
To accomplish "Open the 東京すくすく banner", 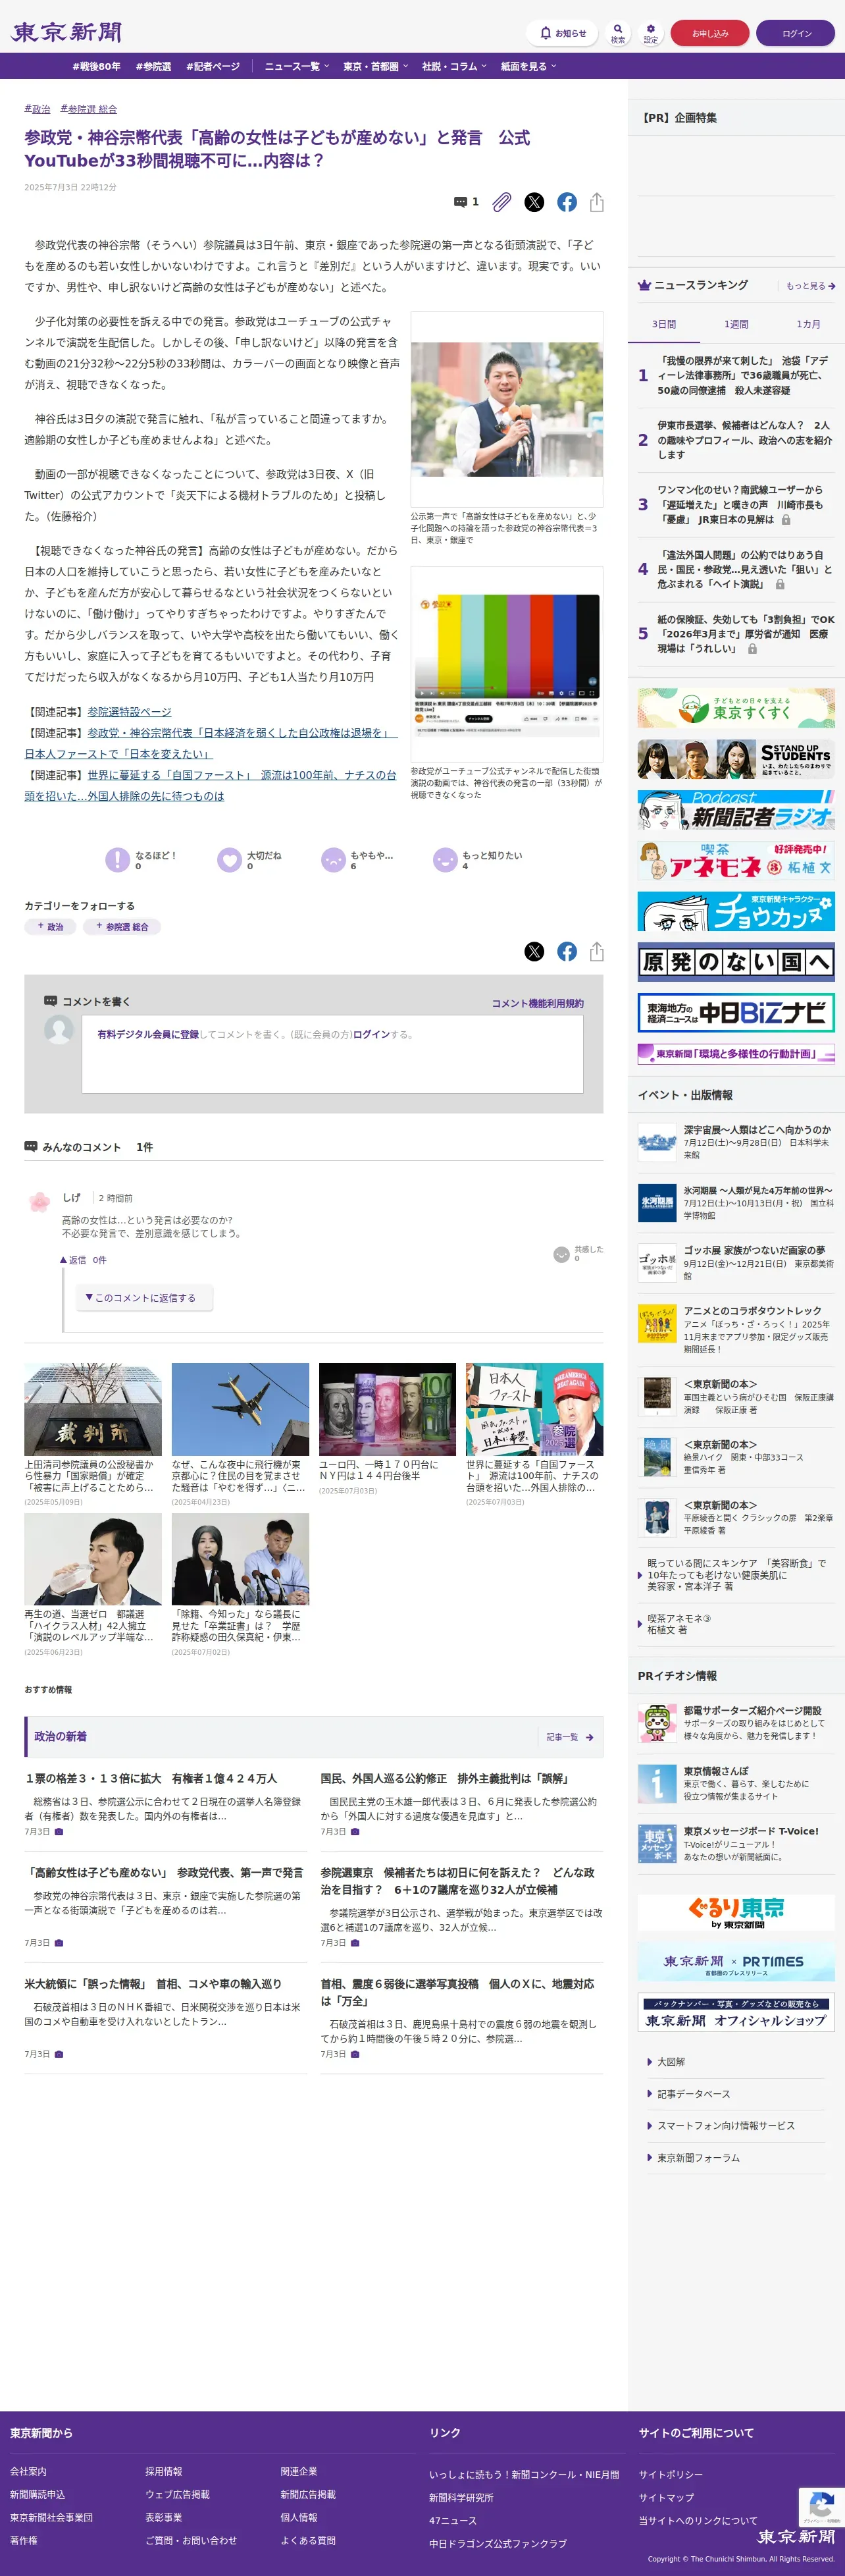I will click(x=736, y=707).
